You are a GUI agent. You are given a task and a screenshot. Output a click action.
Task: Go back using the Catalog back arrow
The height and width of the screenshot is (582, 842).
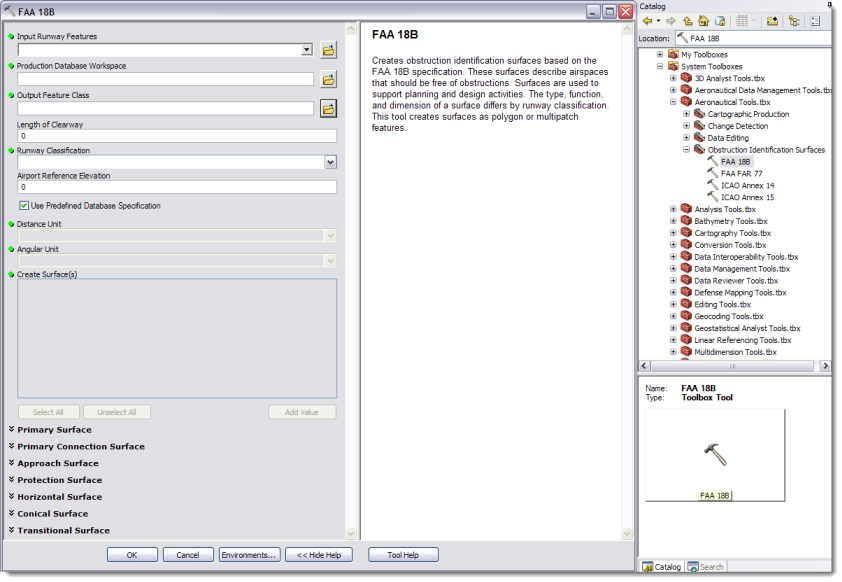(648, 21)
